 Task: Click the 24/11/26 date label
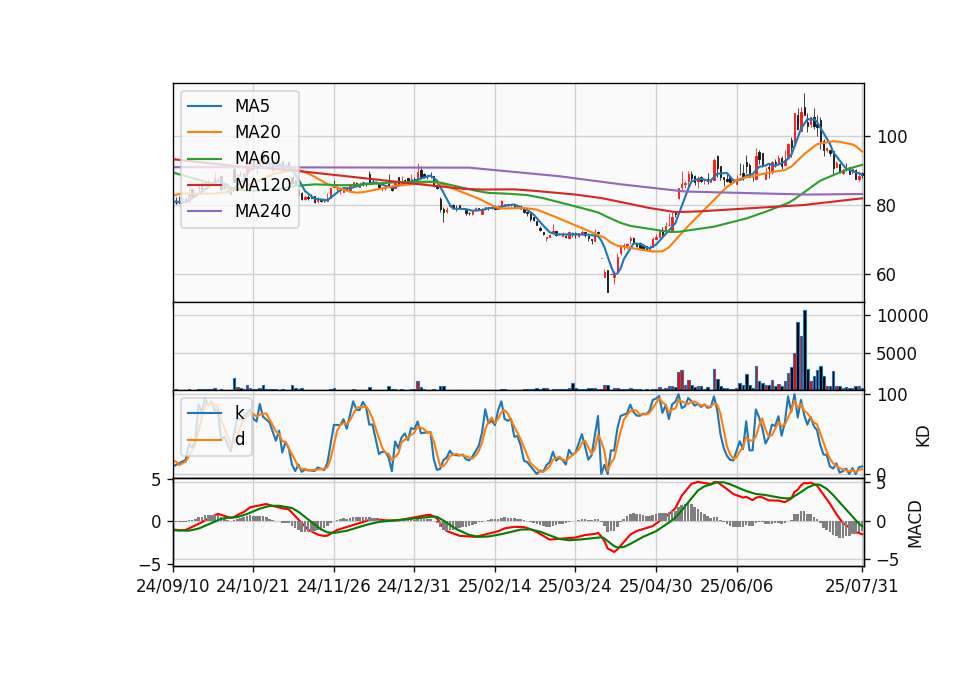click(334, 586)
